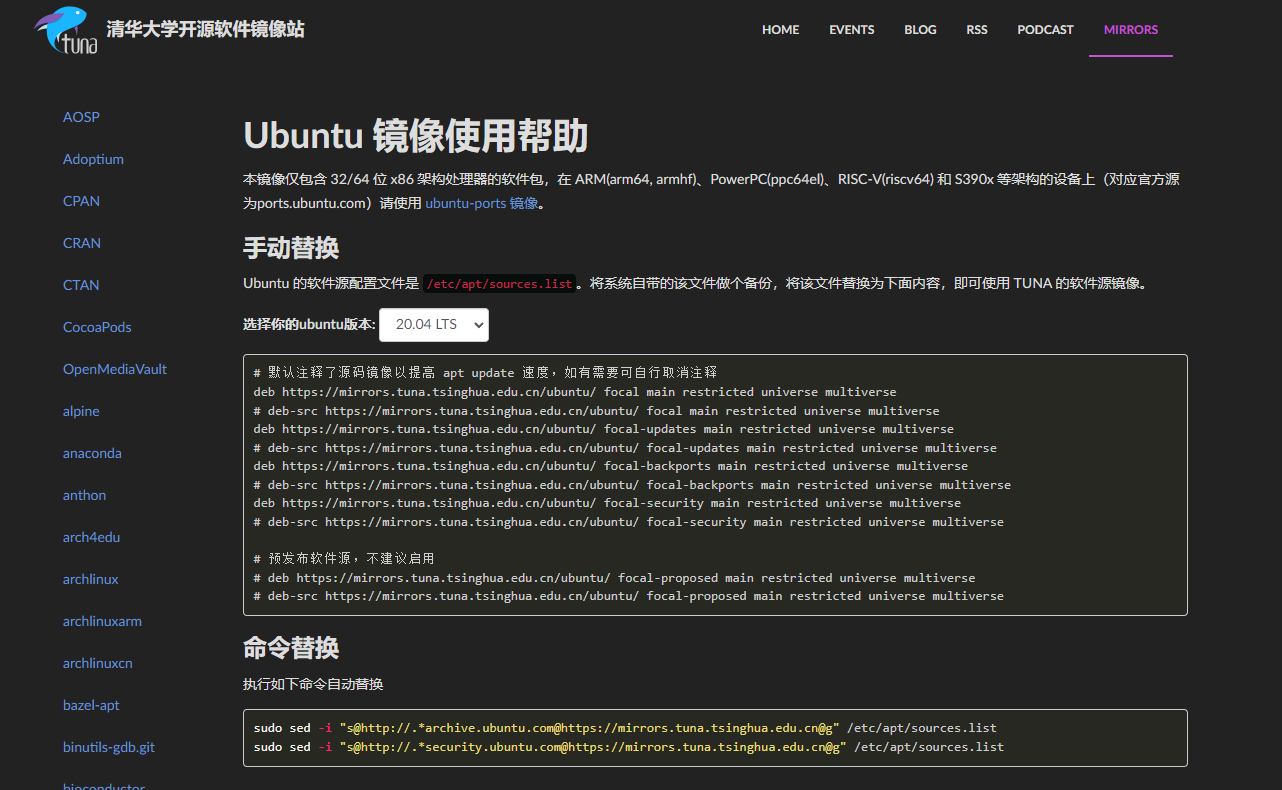The image size is (1282, 790).
Task: Open arch4edu in the sidebar
Action: (x=91, y=537)
